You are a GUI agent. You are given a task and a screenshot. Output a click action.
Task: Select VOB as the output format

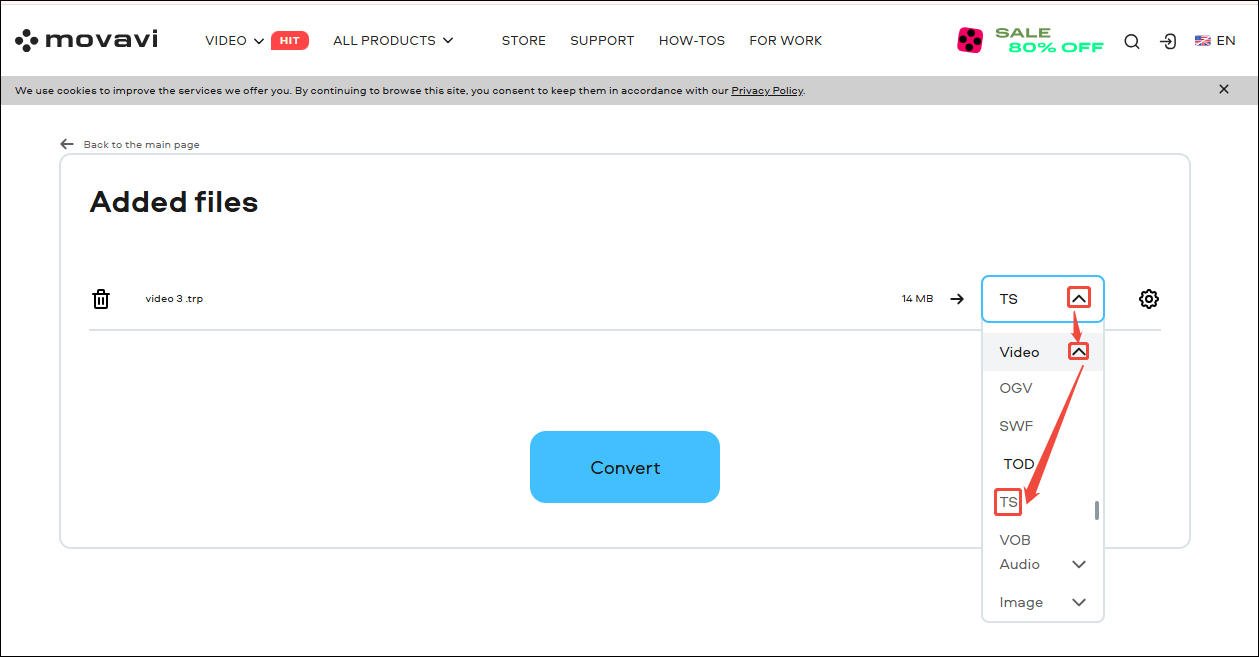[1014, 540]
